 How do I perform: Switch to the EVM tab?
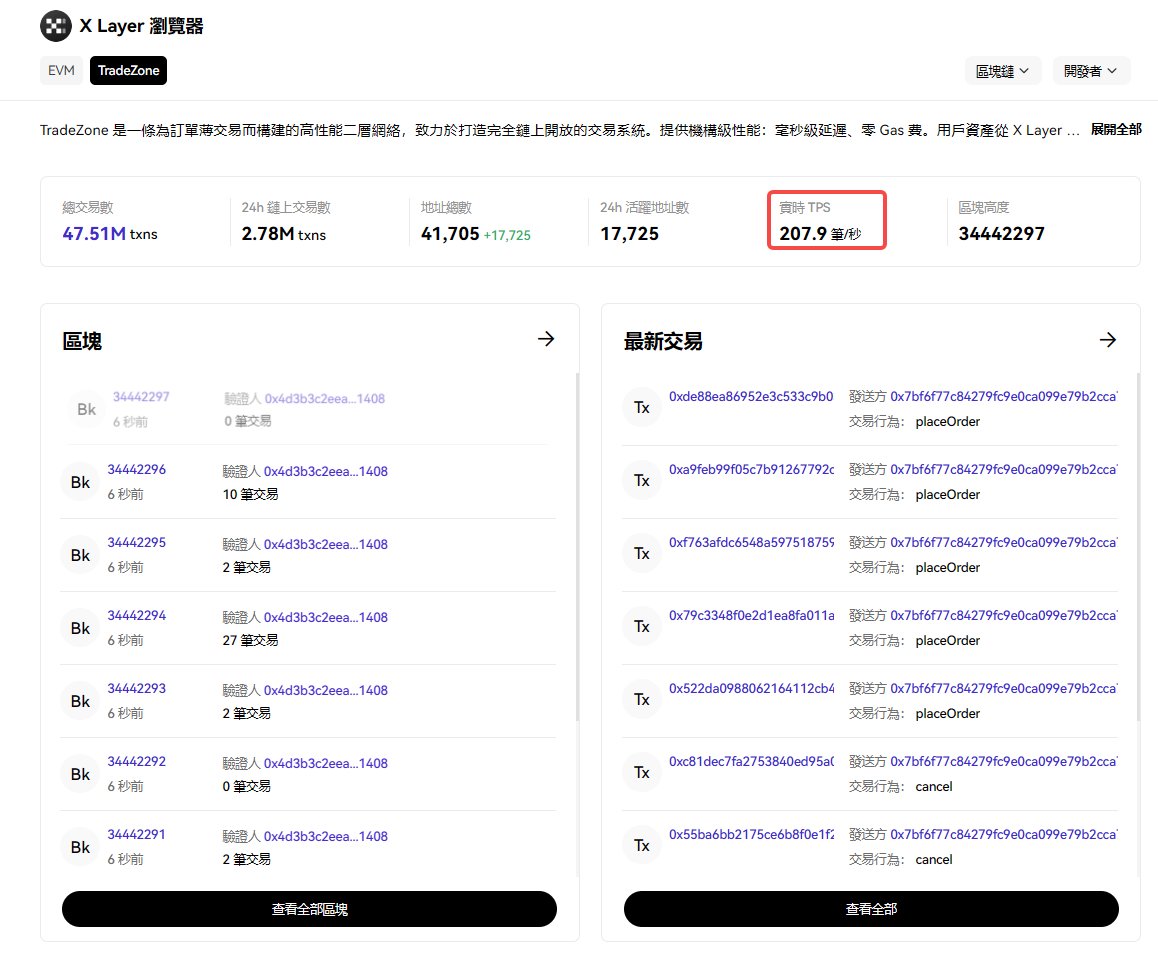point(61,70)
